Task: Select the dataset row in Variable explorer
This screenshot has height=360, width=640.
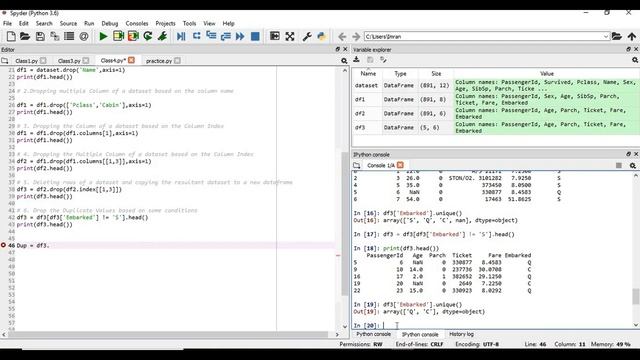Action: (496, 85)
